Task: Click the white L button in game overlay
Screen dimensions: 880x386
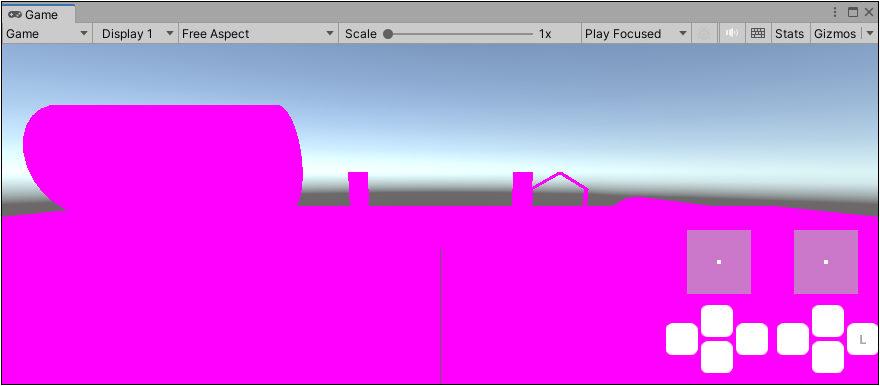Action: tap(862, 339)
